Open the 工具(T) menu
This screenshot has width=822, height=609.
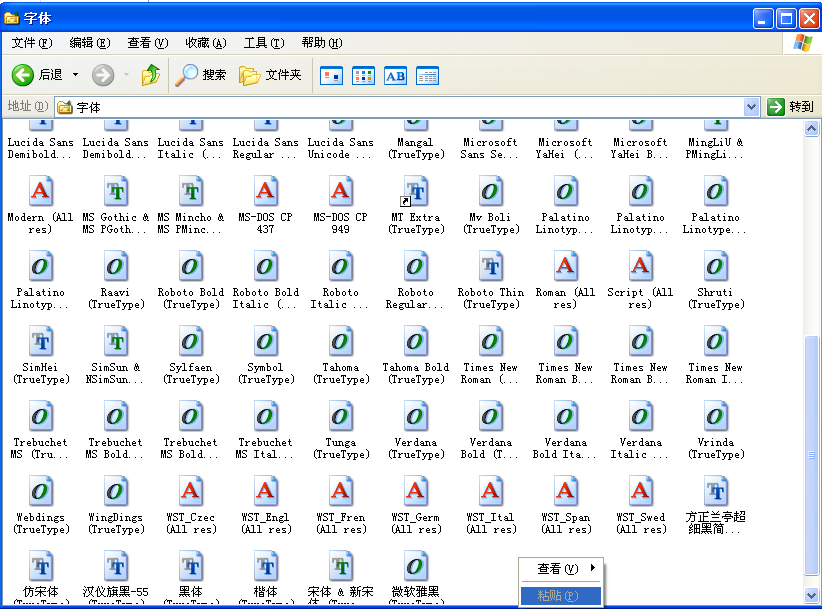[264, 43]
